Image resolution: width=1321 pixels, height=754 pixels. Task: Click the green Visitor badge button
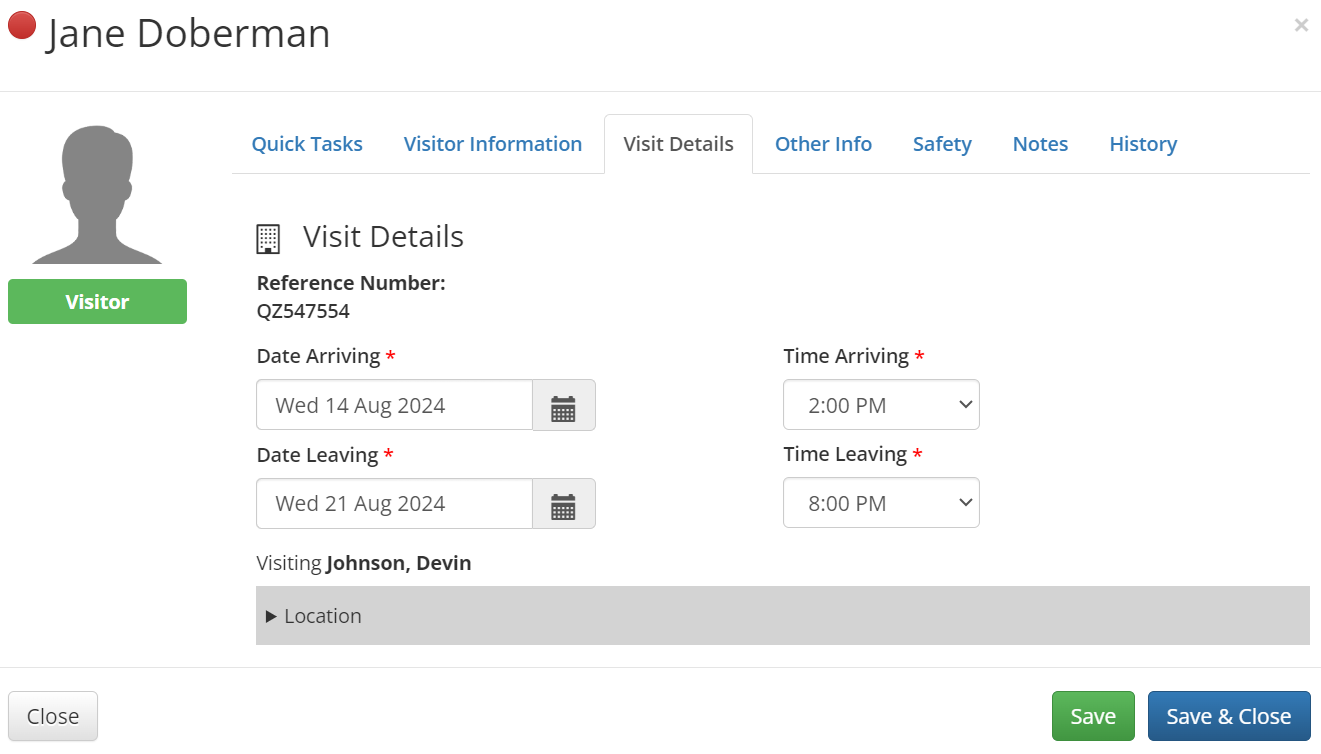point(97,302)
